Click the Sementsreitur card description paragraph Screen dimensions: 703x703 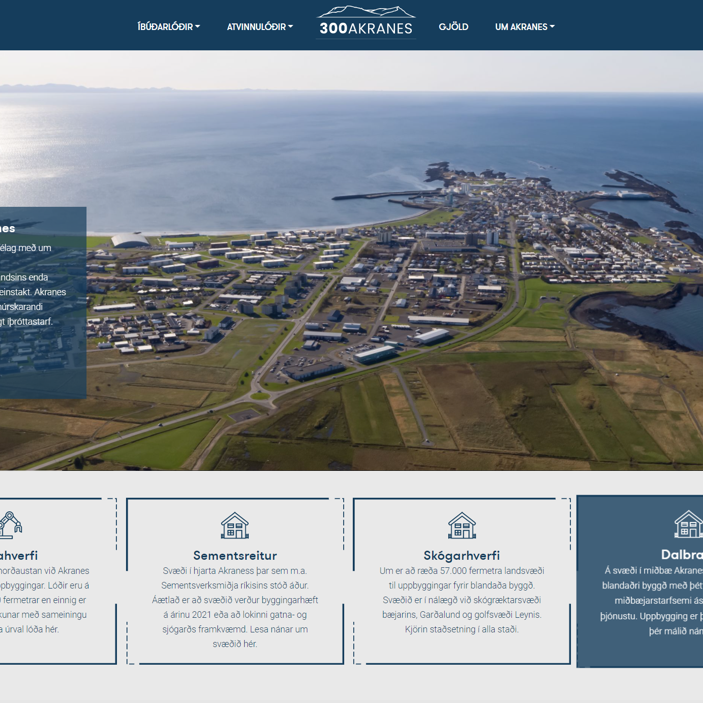[x=235, y=600]
